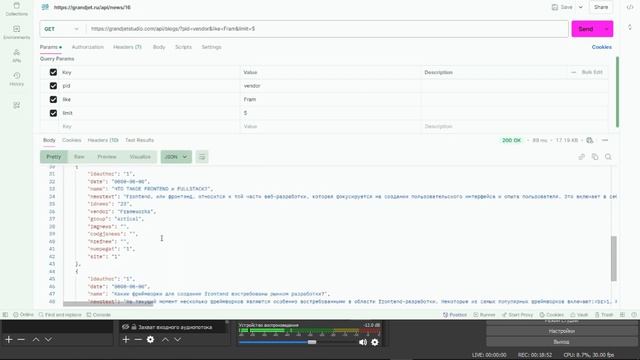640x360 pixels.
Task: Search the response body with magnifier icon
Action: coord(608,157)
